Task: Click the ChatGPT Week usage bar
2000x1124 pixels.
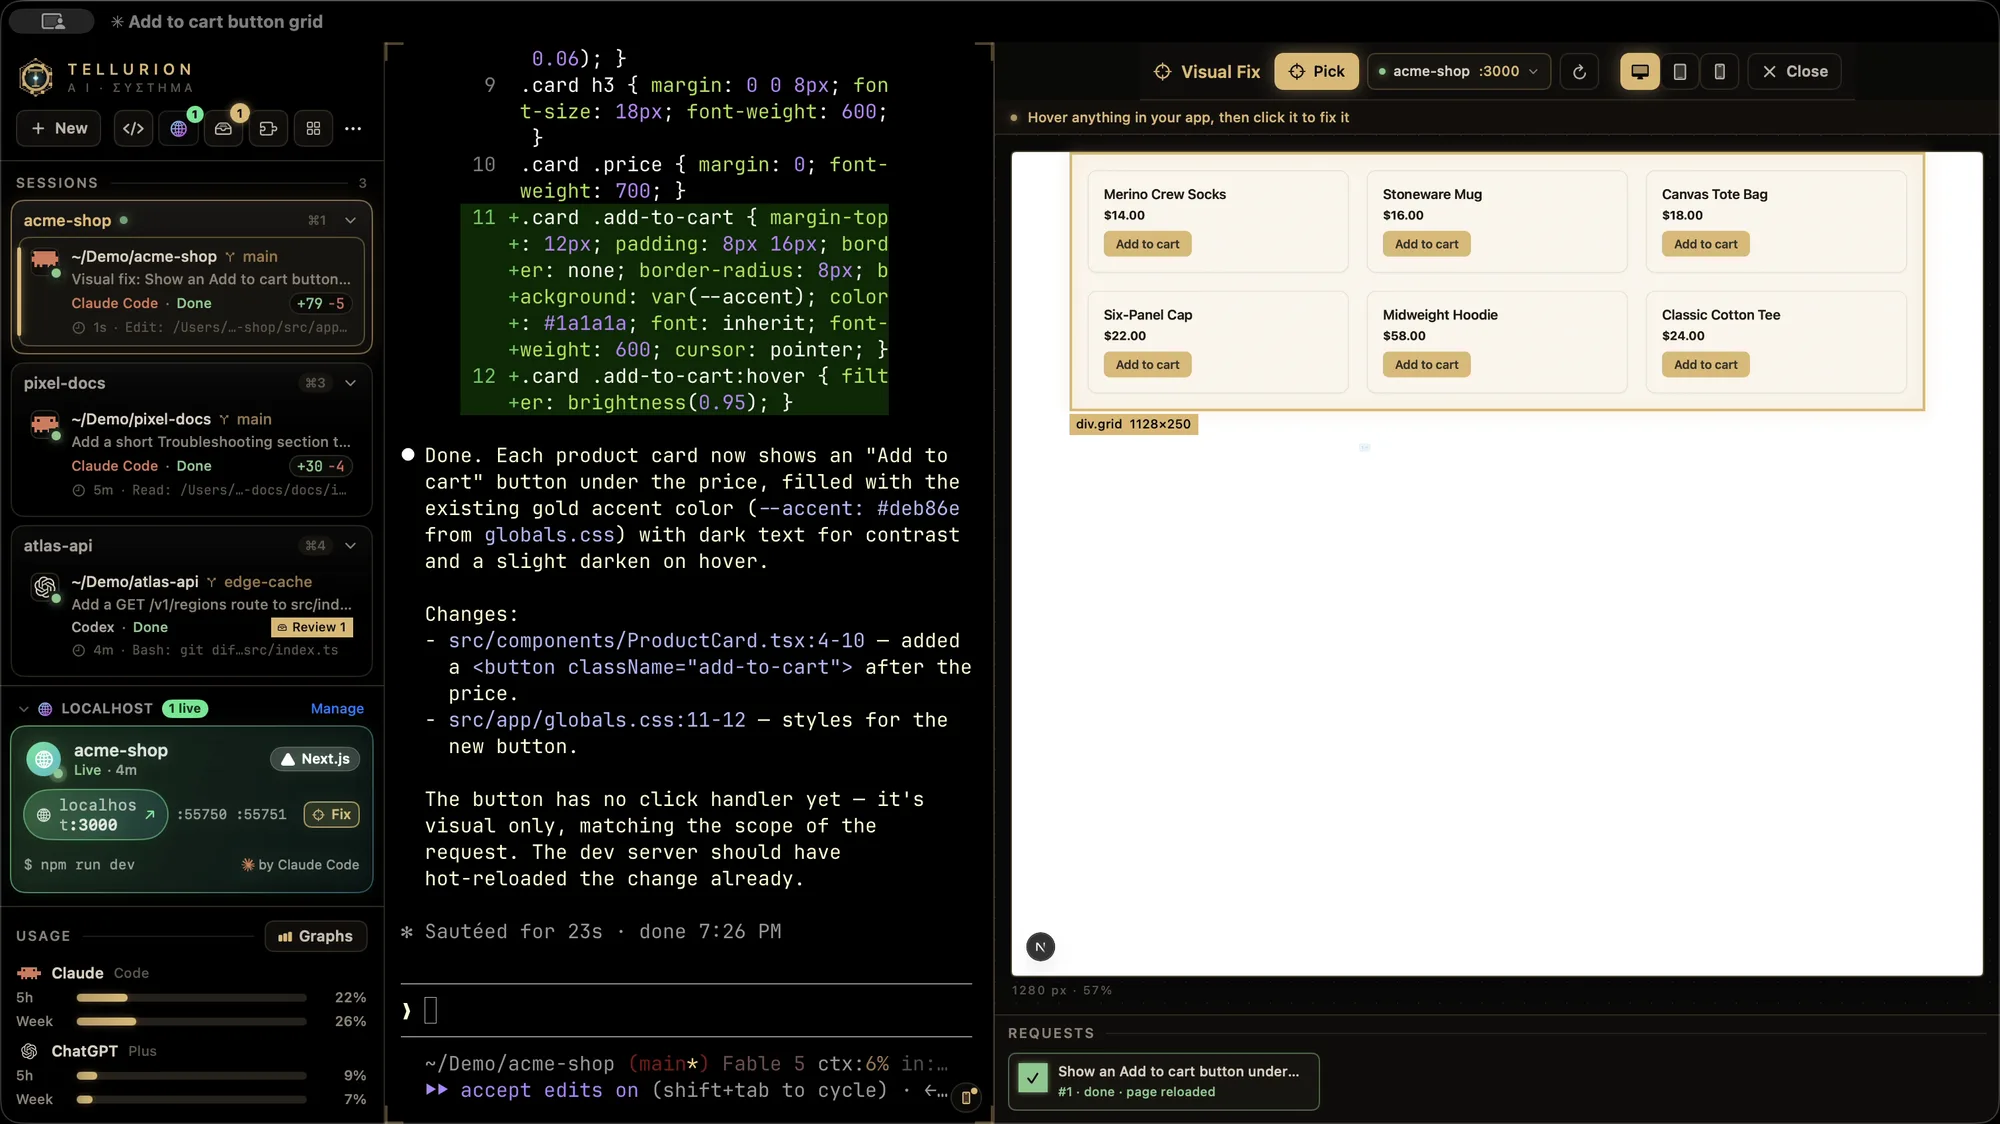Action: click(x=192, y=1099)
